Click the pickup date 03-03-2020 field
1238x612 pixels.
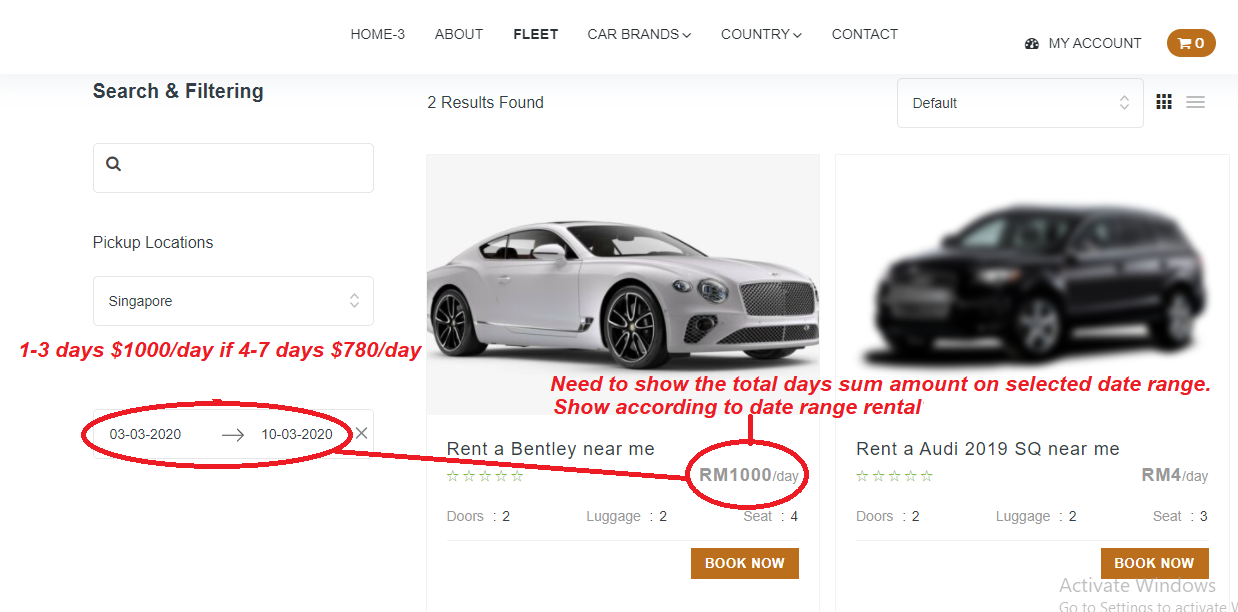146,434
